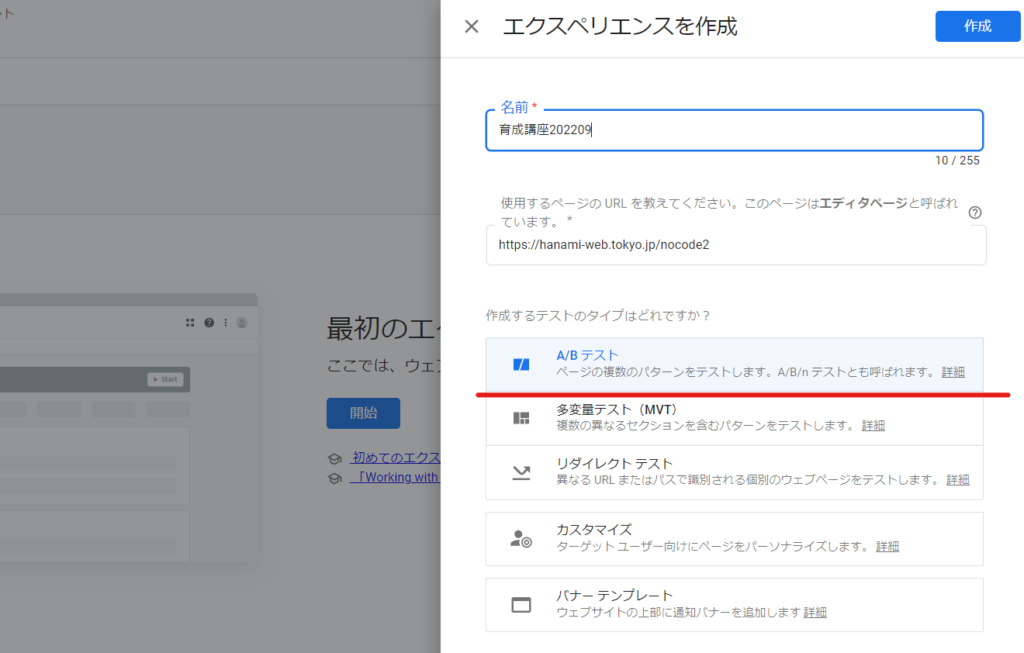Open 詳細 link for リダイレクト テスト
The image size is (1024, 653).
click(957, 480)
